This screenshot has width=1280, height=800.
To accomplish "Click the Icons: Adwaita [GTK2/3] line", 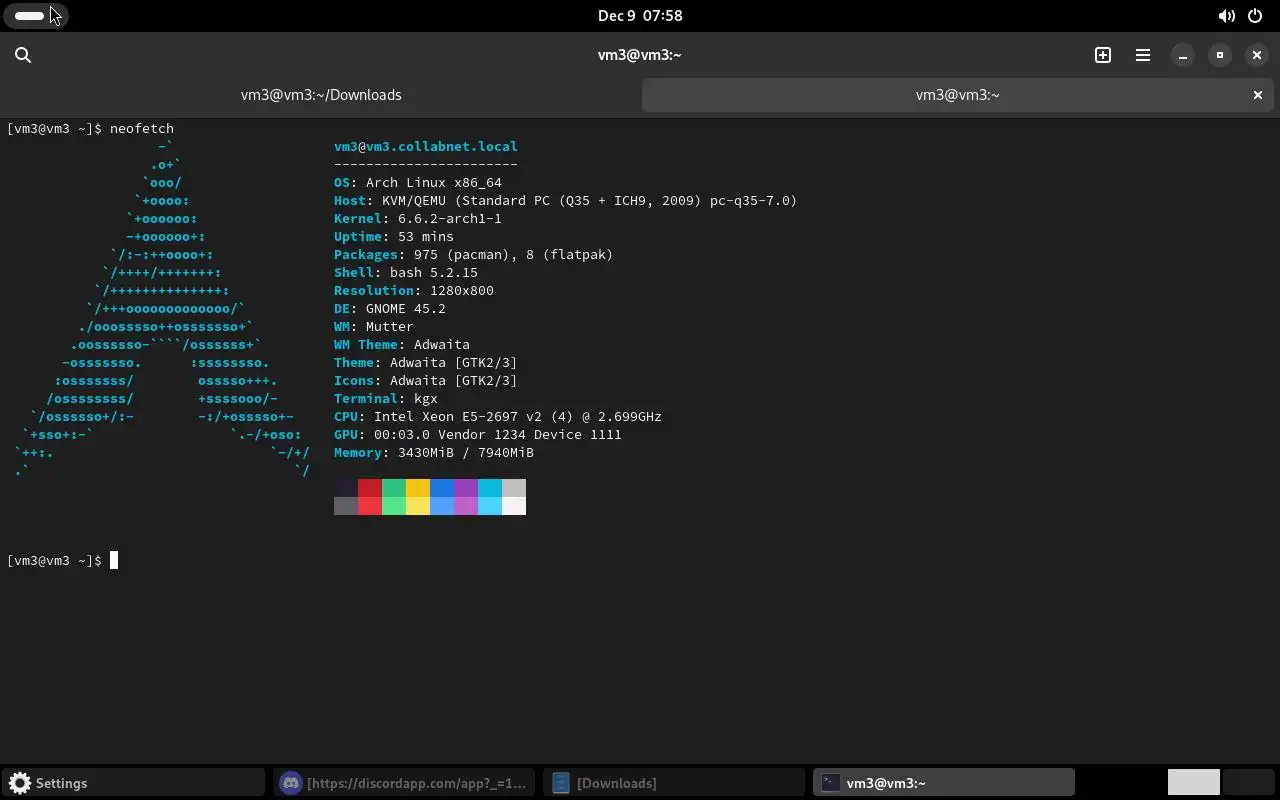I will pos(426,380).
